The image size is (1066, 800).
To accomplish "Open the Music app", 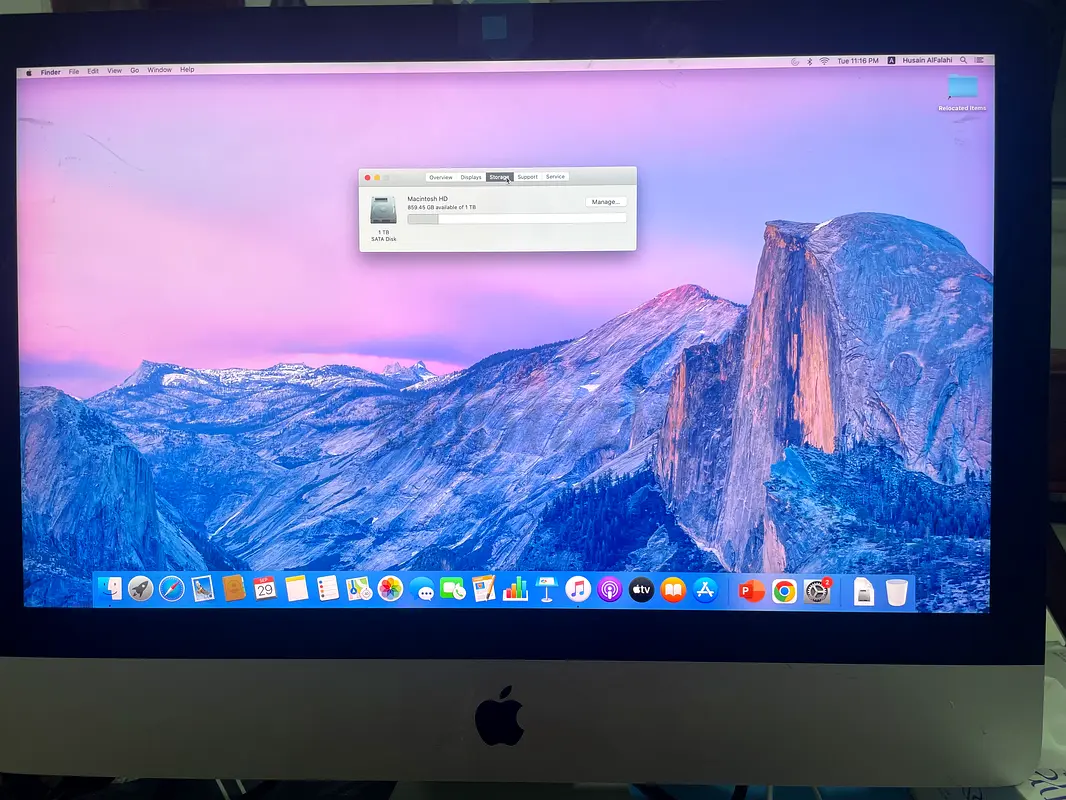I will click(578, 589).
